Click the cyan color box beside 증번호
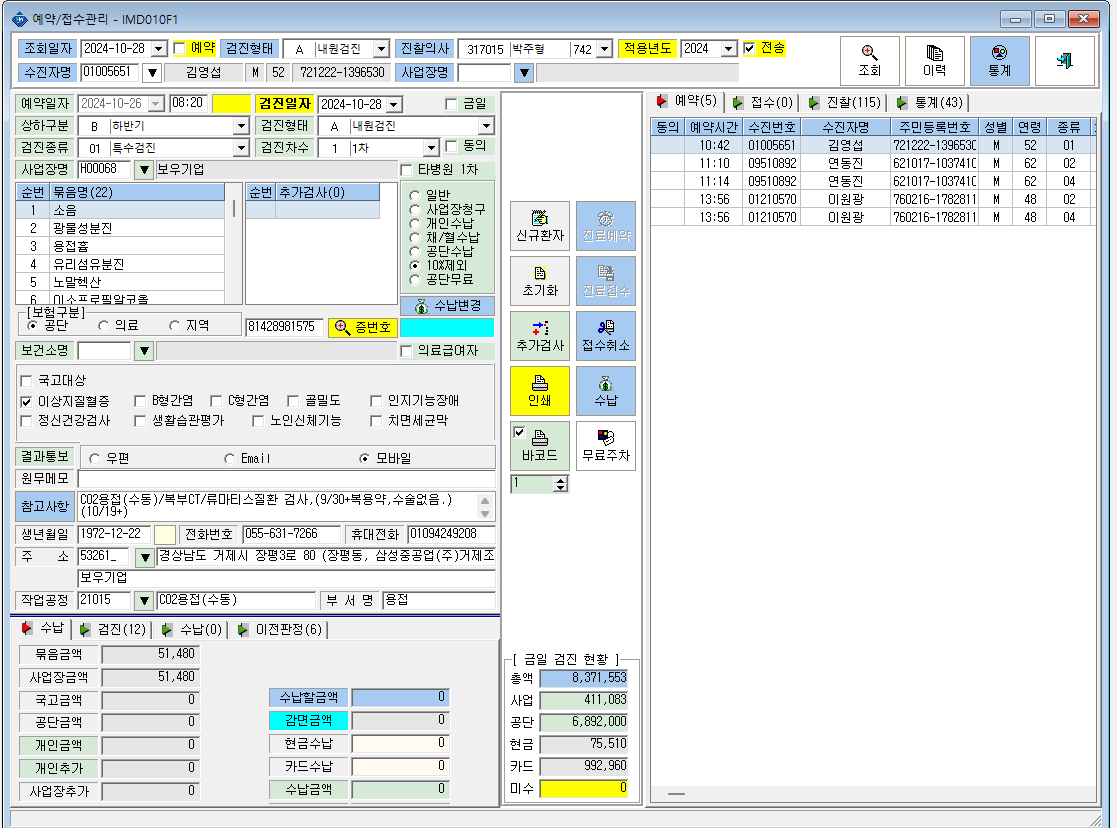Image resolution: width=1117 pixels, height=828 pixels. (447, 327)
